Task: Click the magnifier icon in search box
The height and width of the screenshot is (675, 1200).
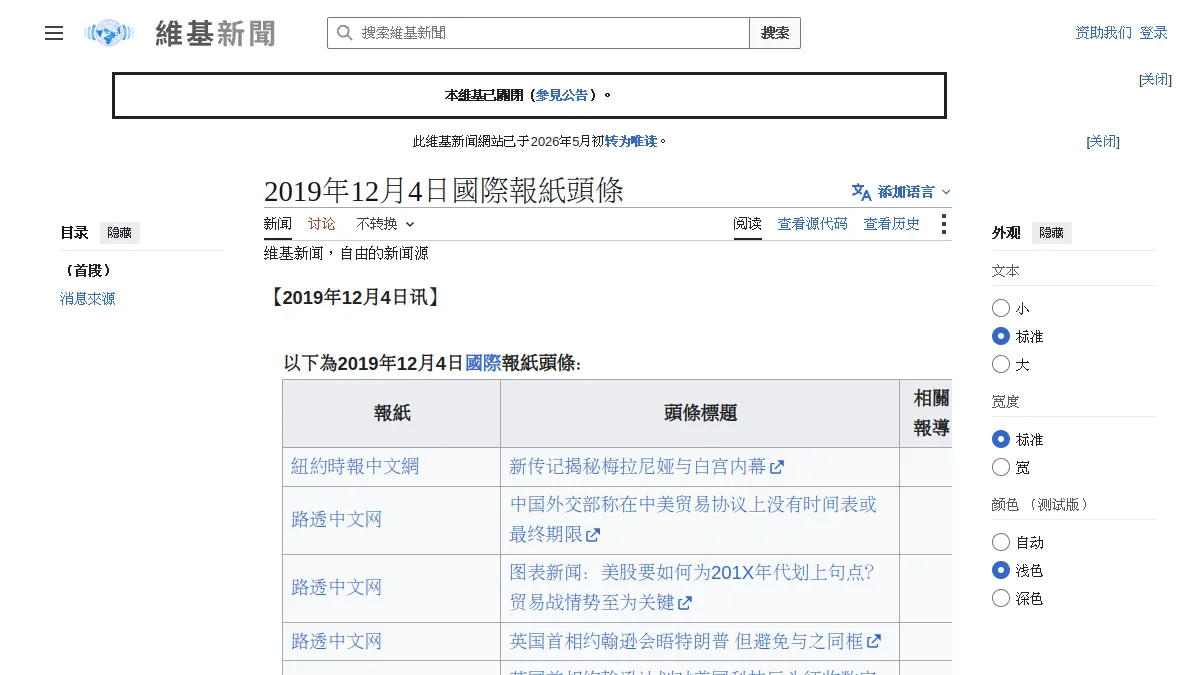Action: tap(344, 33)
